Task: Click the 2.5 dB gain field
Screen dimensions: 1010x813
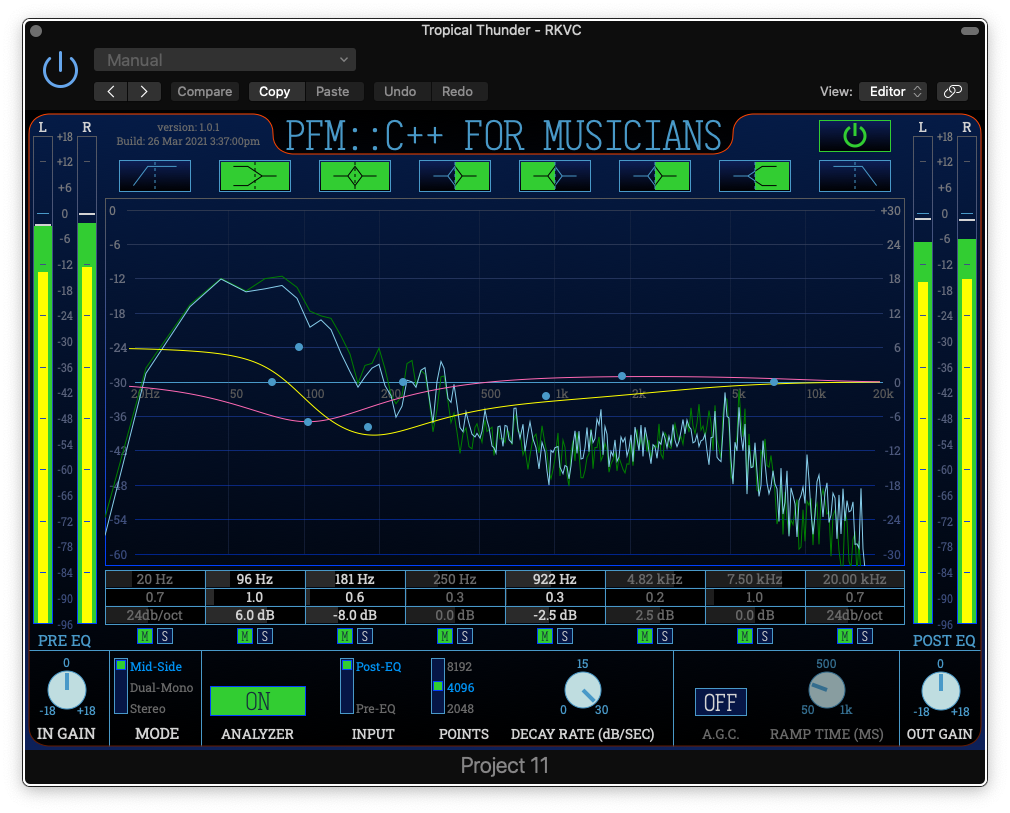Action: [x=654, y=615]
